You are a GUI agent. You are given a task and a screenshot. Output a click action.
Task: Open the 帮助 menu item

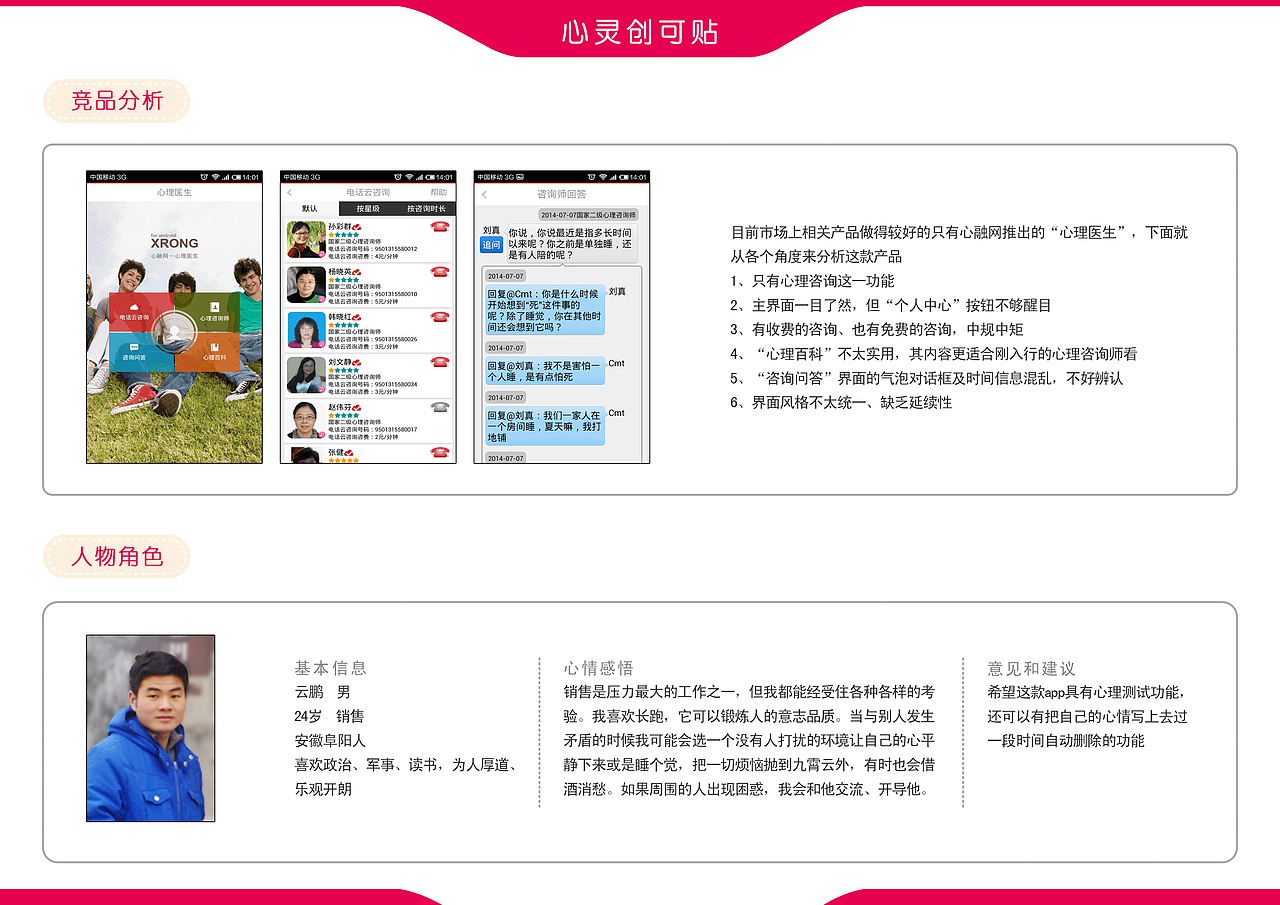click(439, 191)
